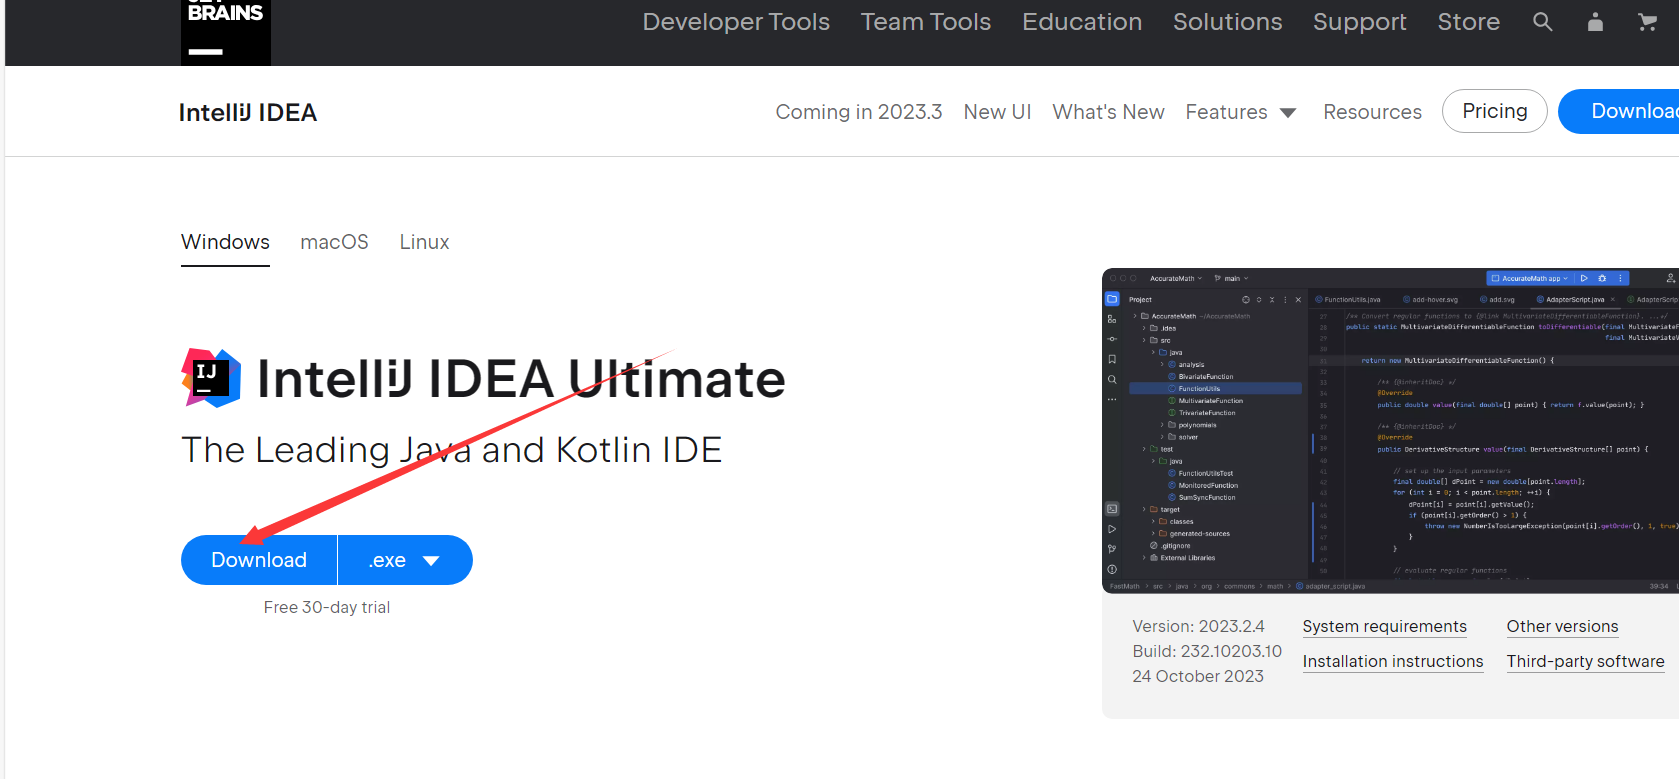The width and height of the screenshot is (1679, 779).
Task: Open the site search magnifier icon
Action: (1543, 22)
